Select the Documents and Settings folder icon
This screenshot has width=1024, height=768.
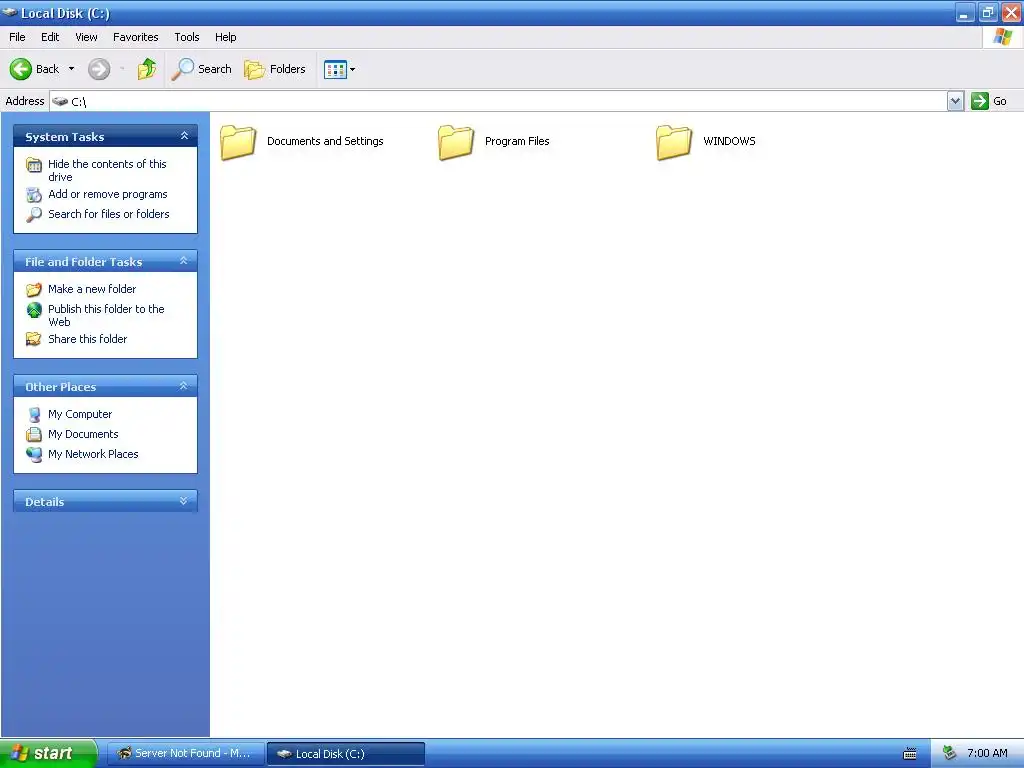[x=238, y=142]
